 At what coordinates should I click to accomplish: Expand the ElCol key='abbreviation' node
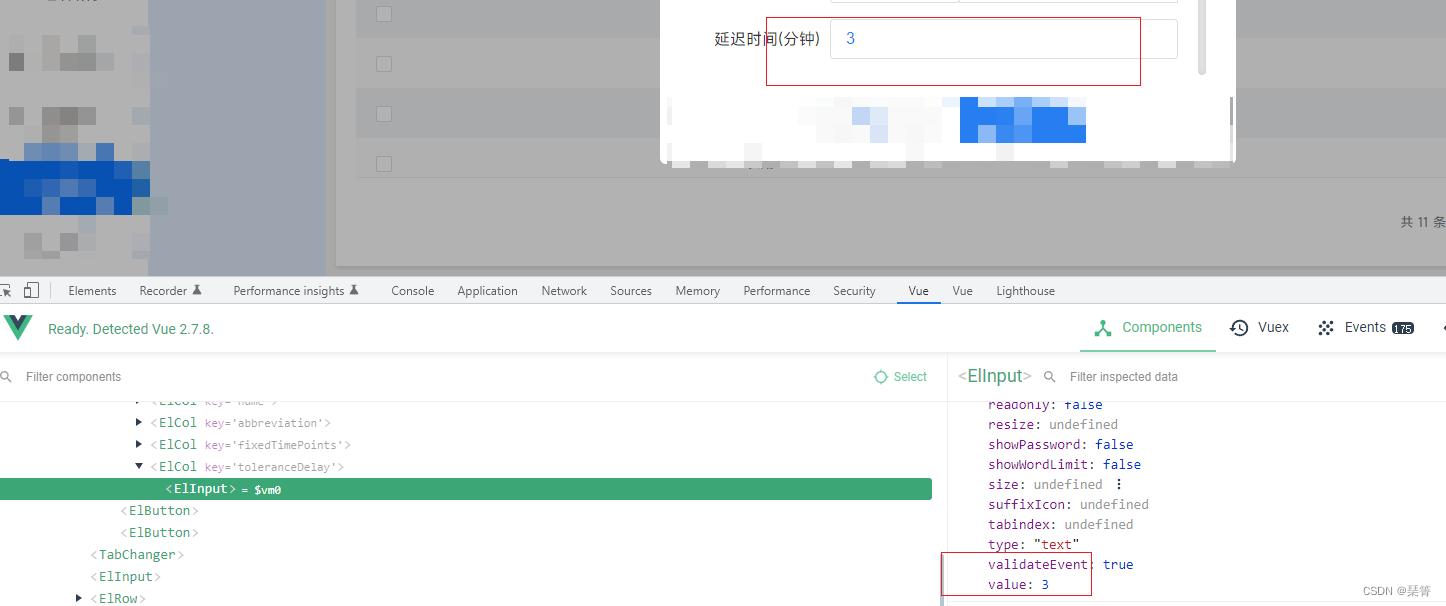click(139, 422)
